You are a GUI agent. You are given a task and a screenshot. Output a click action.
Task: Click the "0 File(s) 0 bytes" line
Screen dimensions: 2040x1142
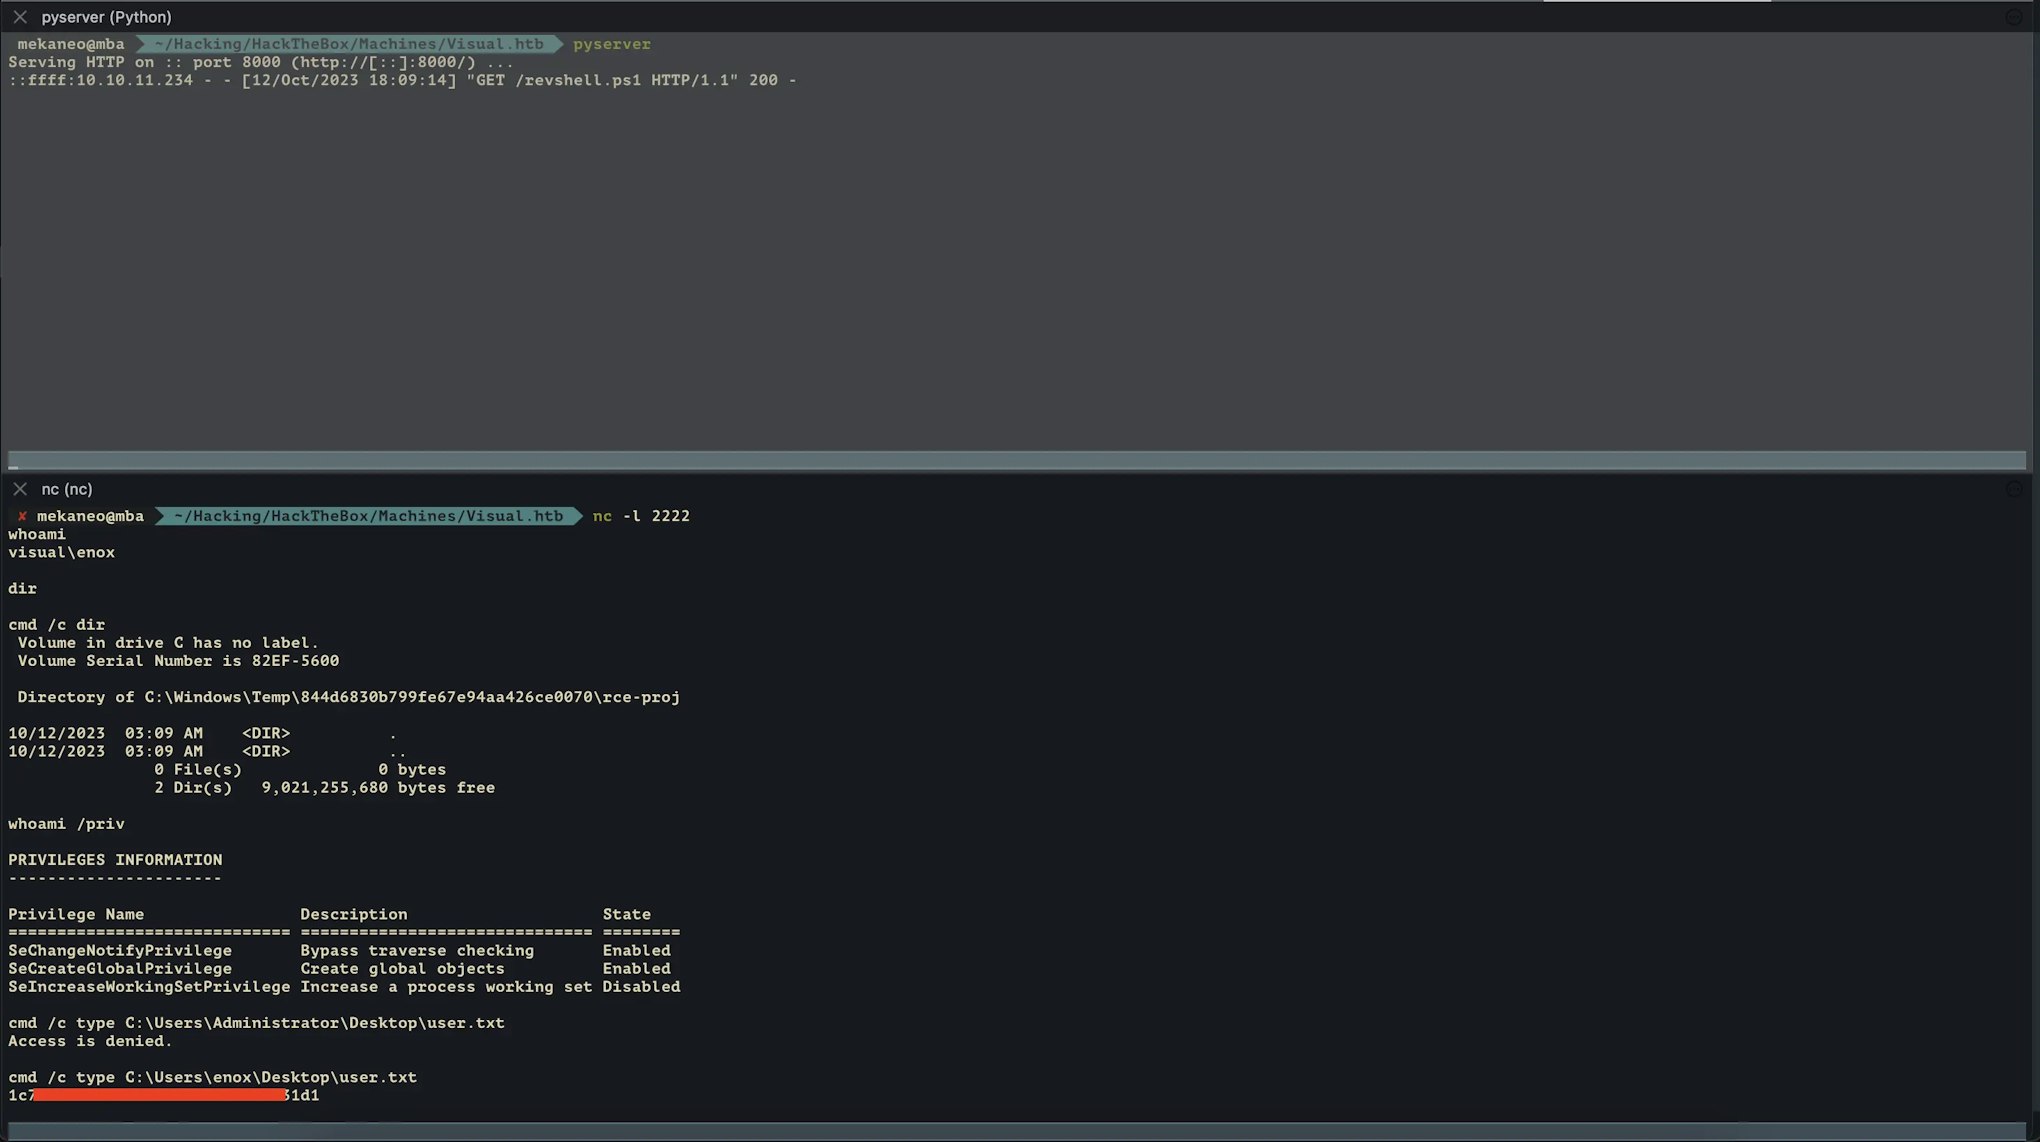pyautogui.click(x=300, y=769)
